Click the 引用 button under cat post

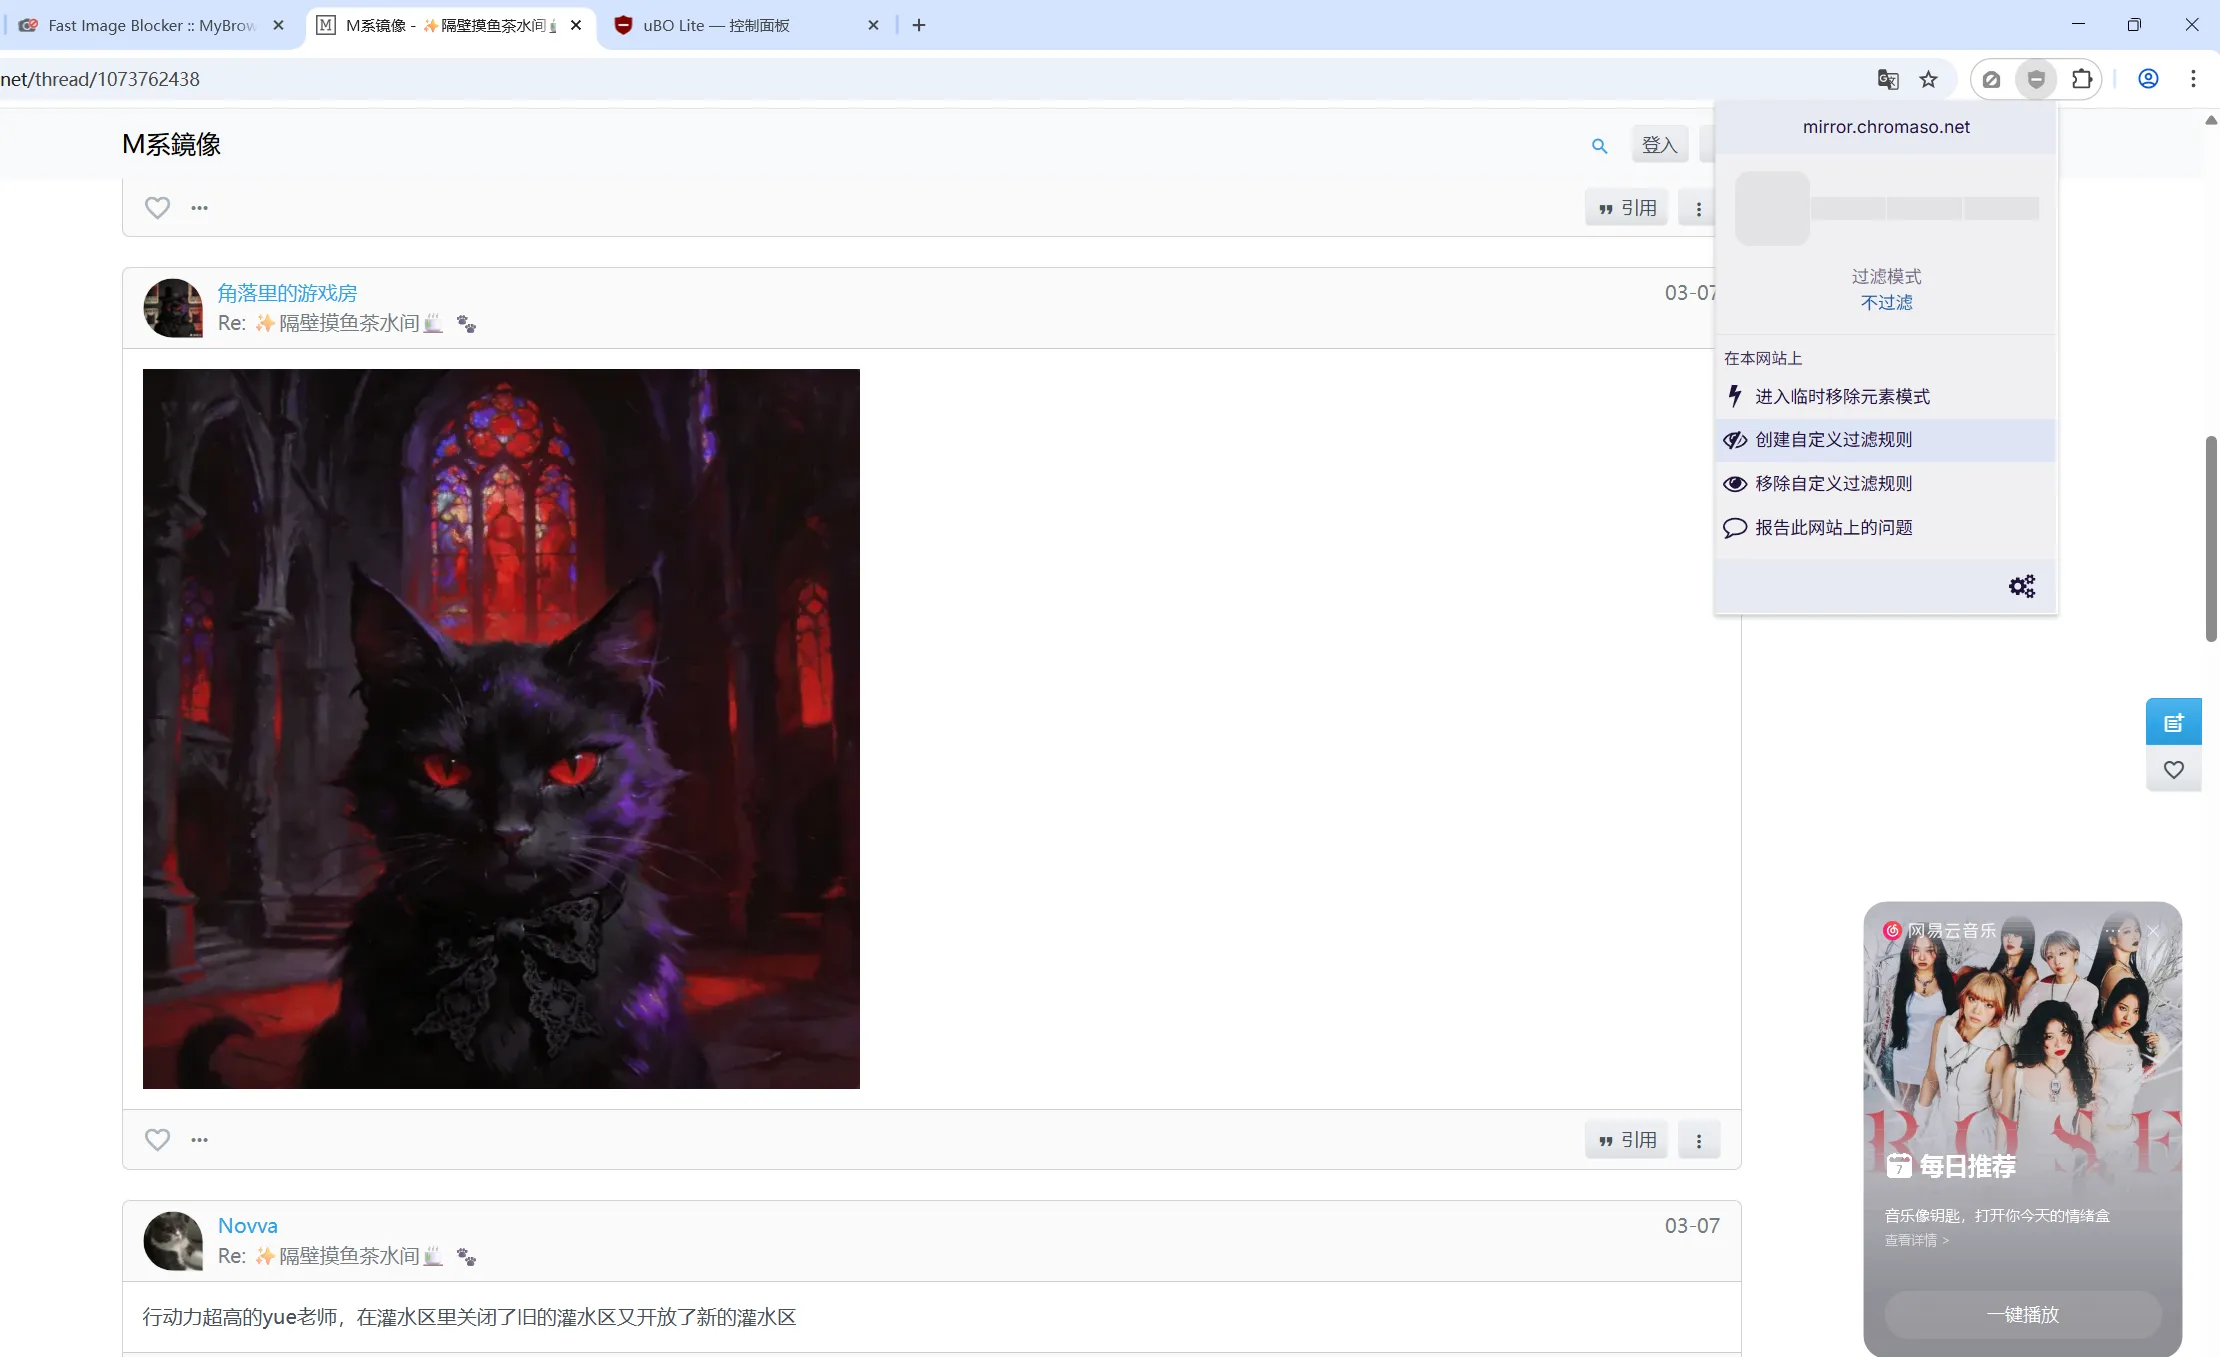[x=1626, y=1140]
